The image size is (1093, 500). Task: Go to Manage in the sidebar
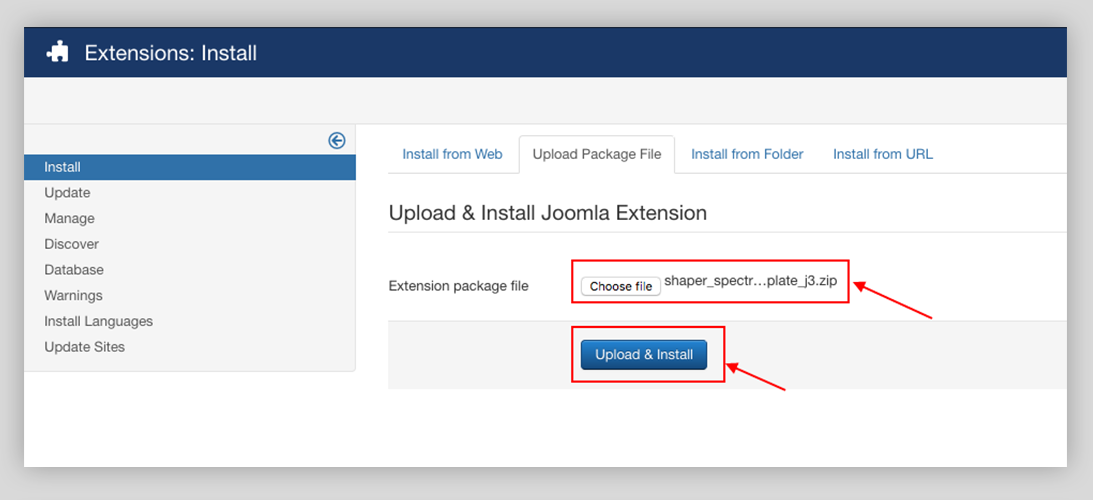coord(69,218)
